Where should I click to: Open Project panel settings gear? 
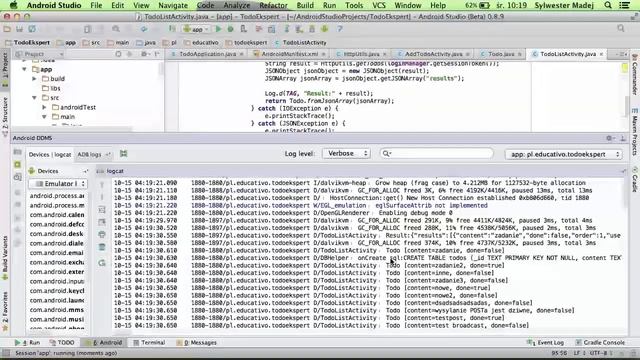144,54
